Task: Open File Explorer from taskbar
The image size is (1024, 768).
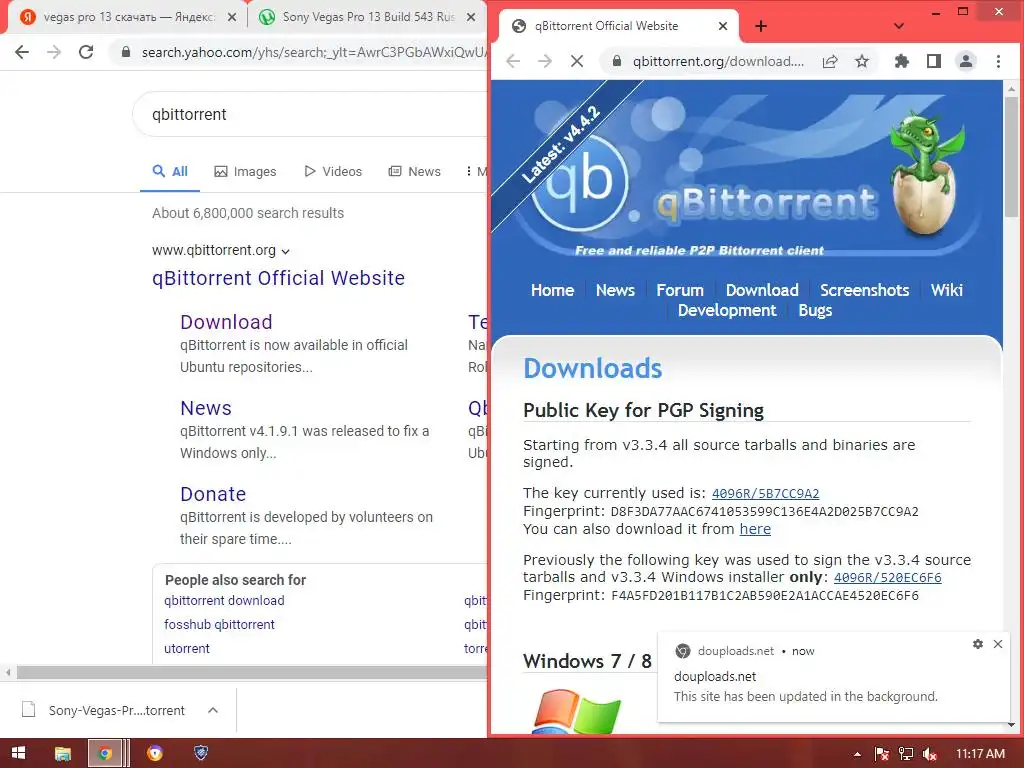Action: pos(63,754)
